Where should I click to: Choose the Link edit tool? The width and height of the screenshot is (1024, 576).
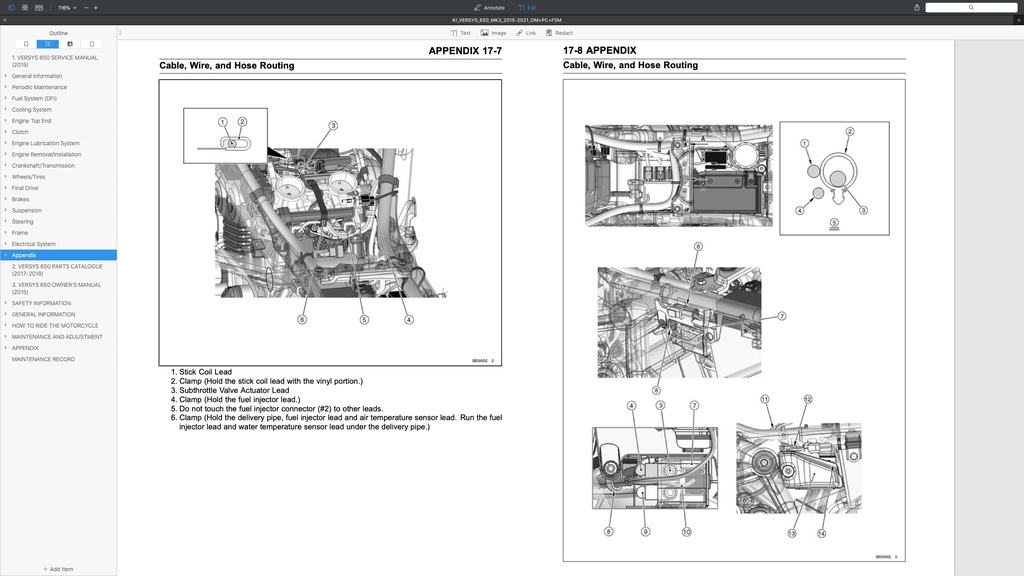526,33
